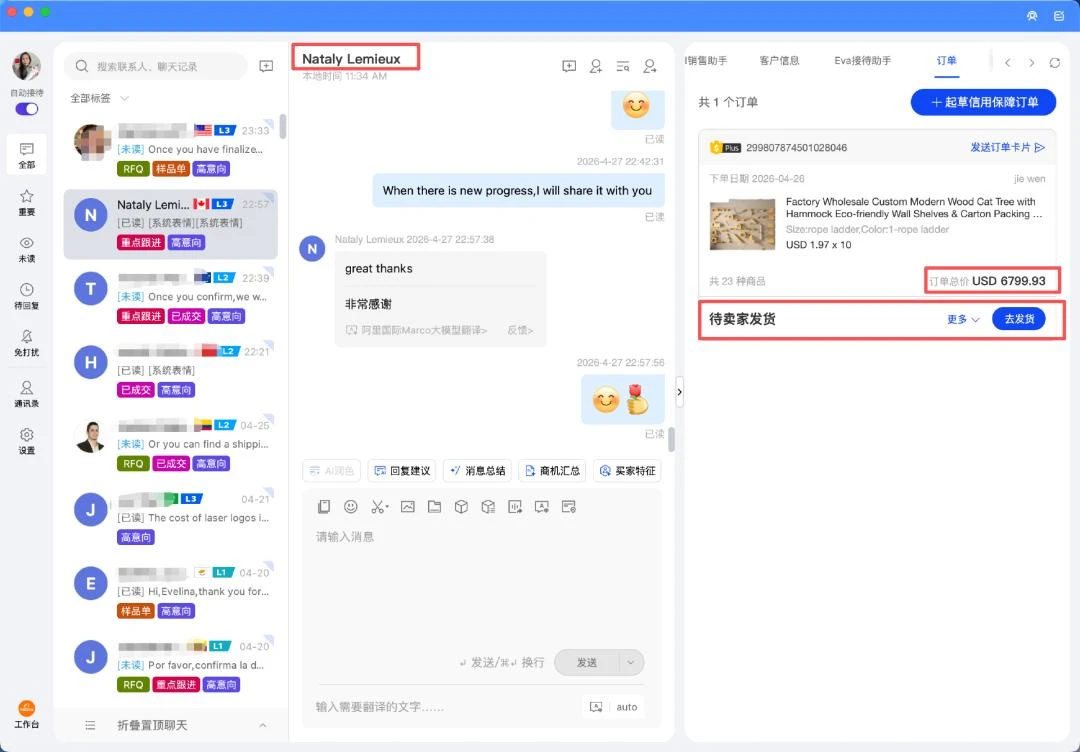
Task: Open chat previewing 'Once you have finalize...'
Action: pyautogui.click(x=171, y=151)
